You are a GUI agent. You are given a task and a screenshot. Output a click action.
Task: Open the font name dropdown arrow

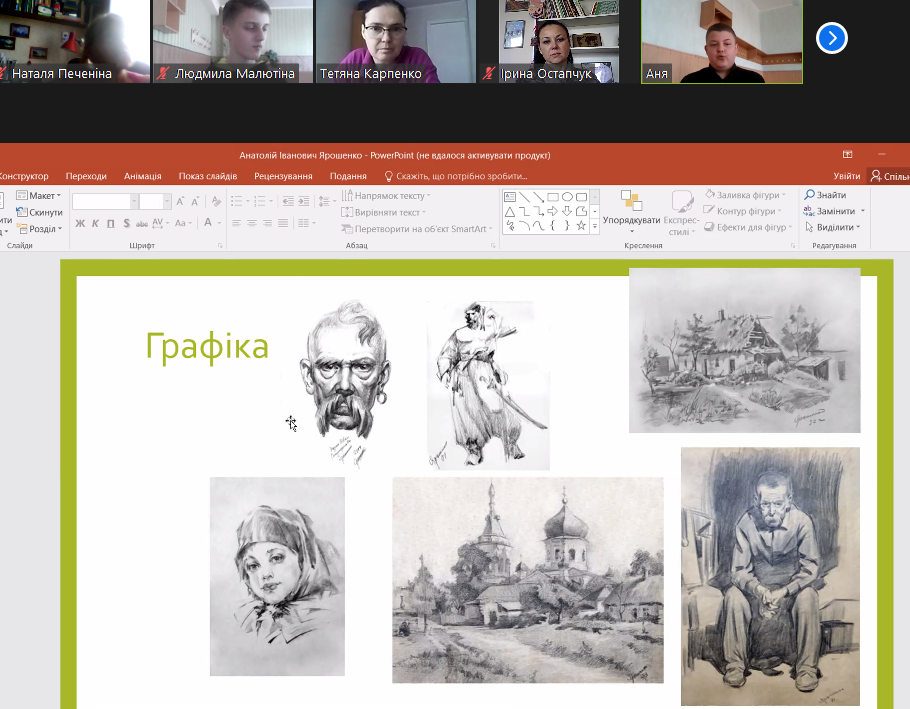click(134, 201)
